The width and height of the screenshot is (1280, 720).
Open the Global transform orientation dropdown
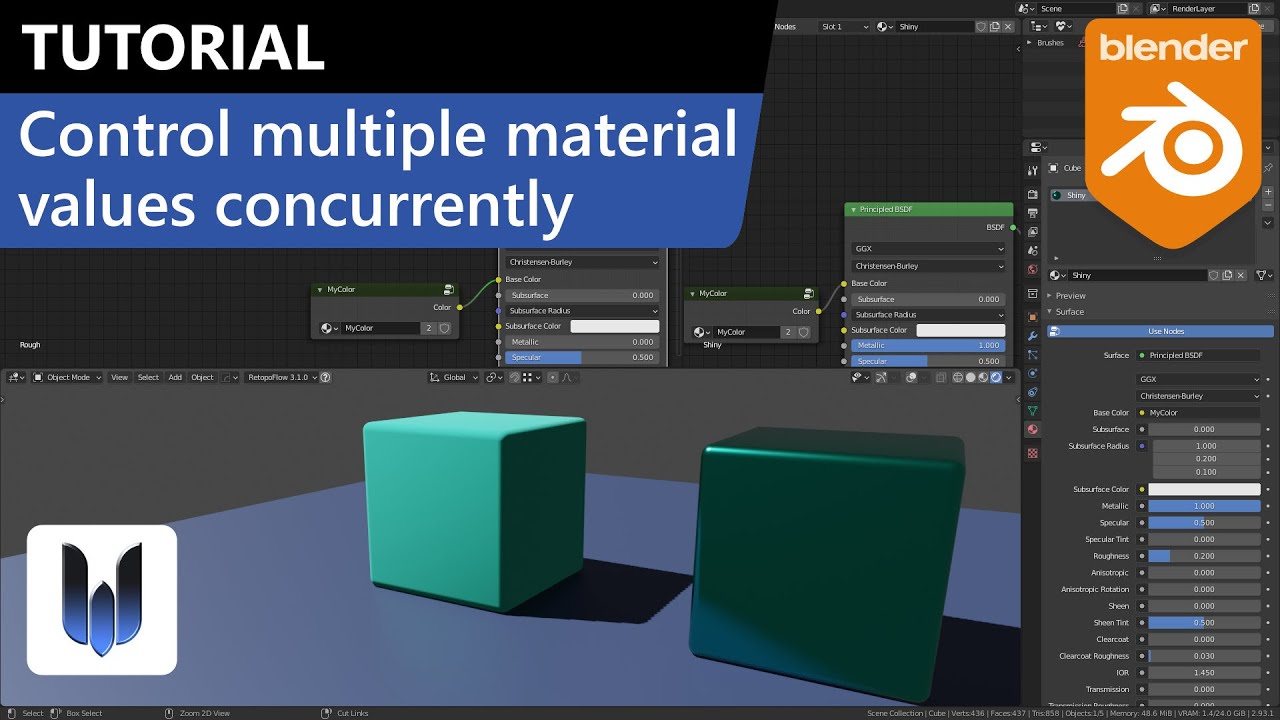tap(454, 377)
